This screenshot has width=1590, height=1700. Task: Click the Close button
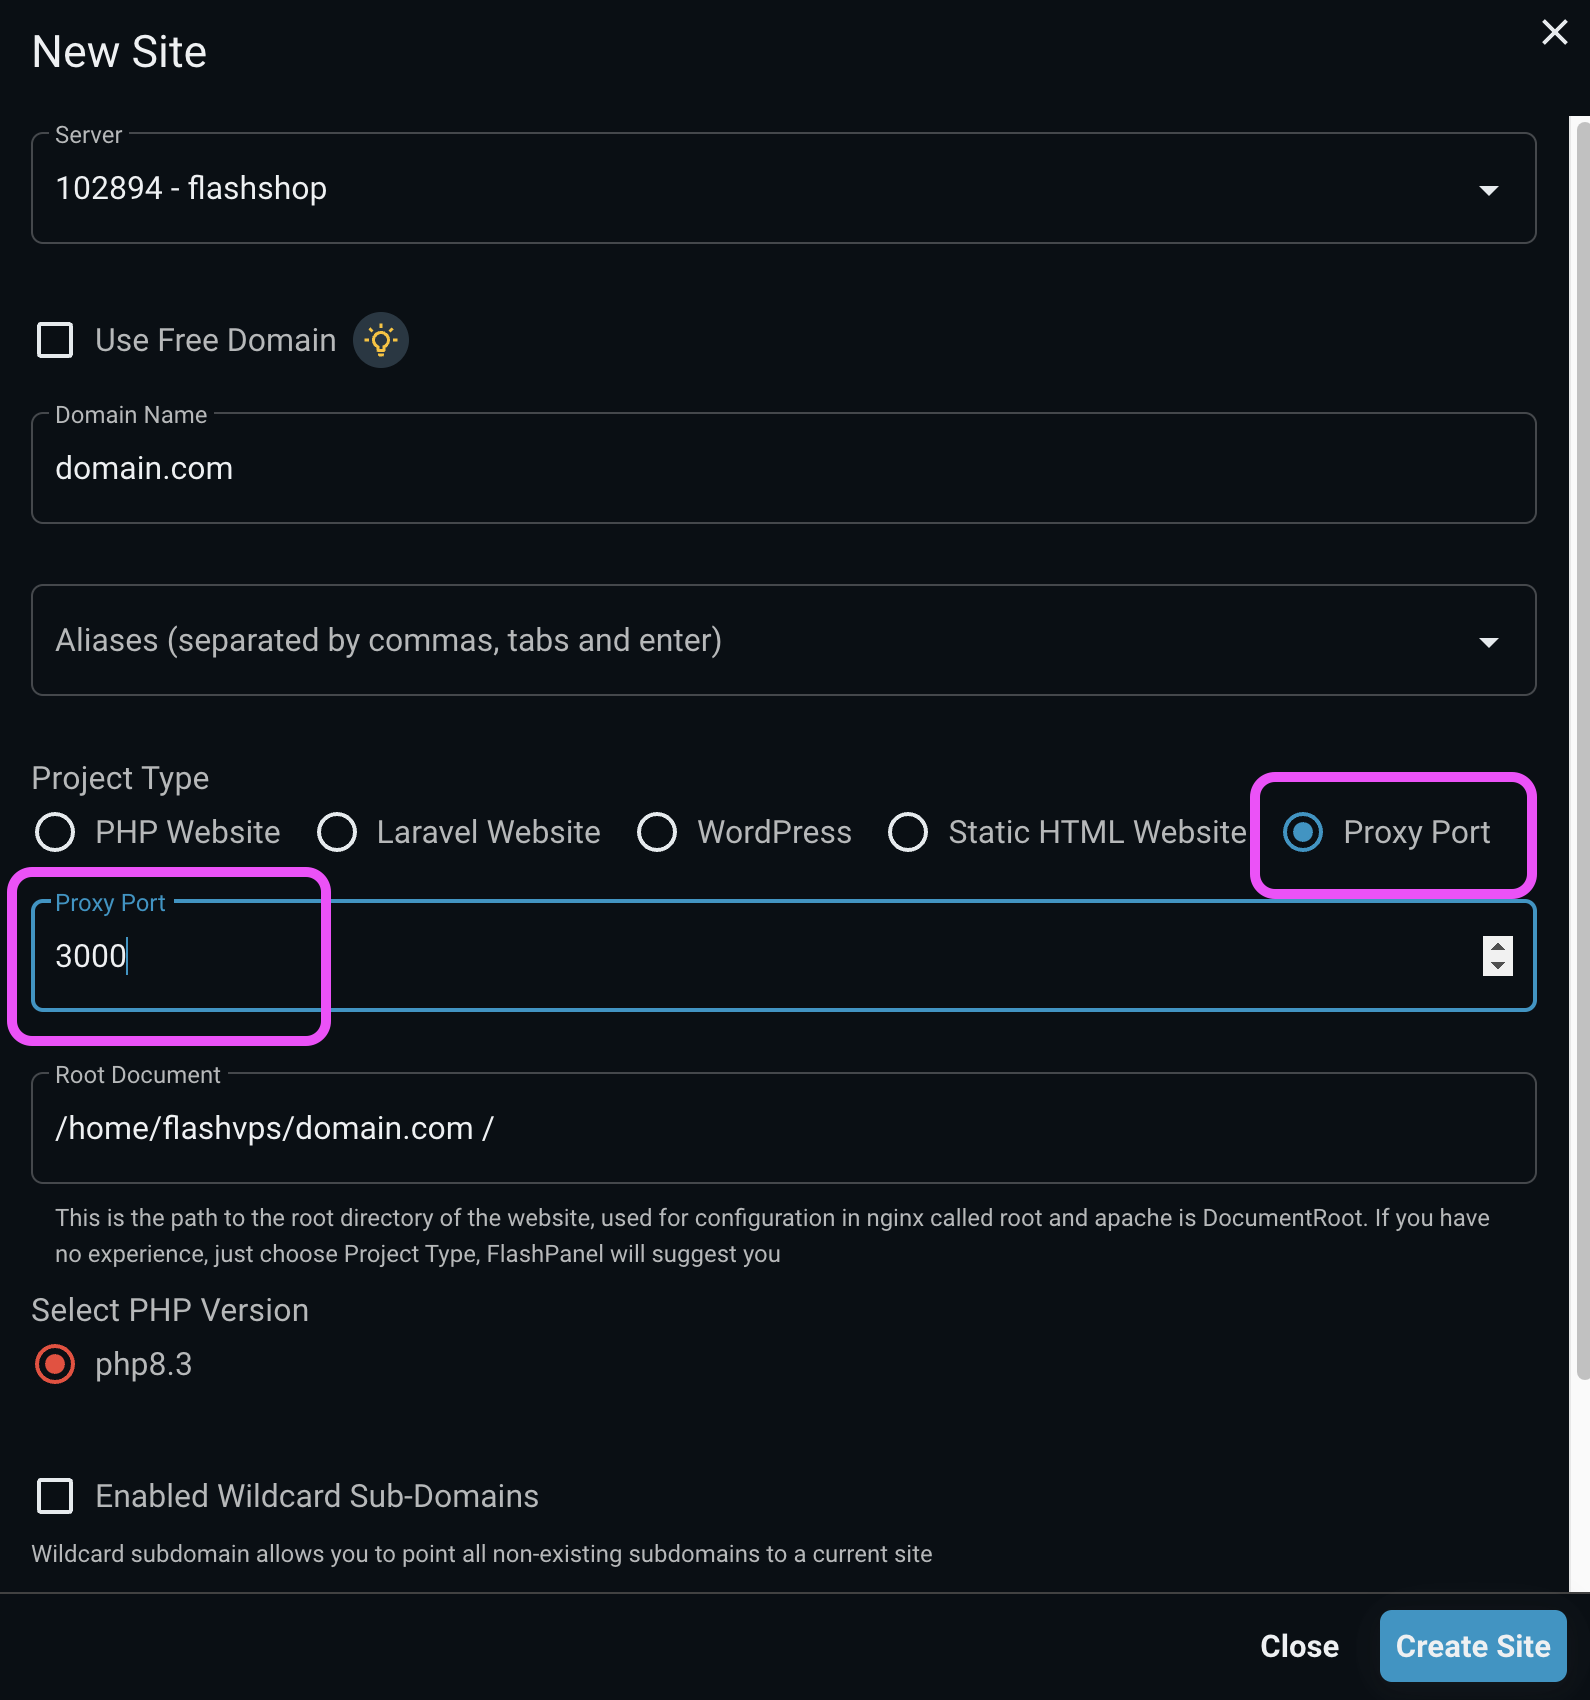1299,1646
